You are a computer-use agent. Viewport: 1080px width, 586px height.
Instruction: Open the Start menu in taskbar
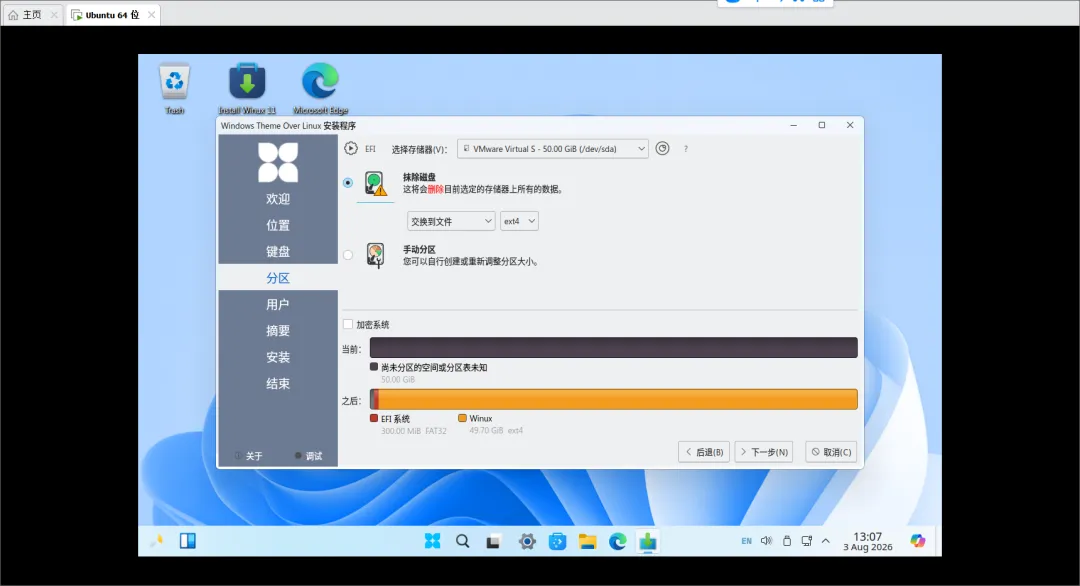coord(433,541)
